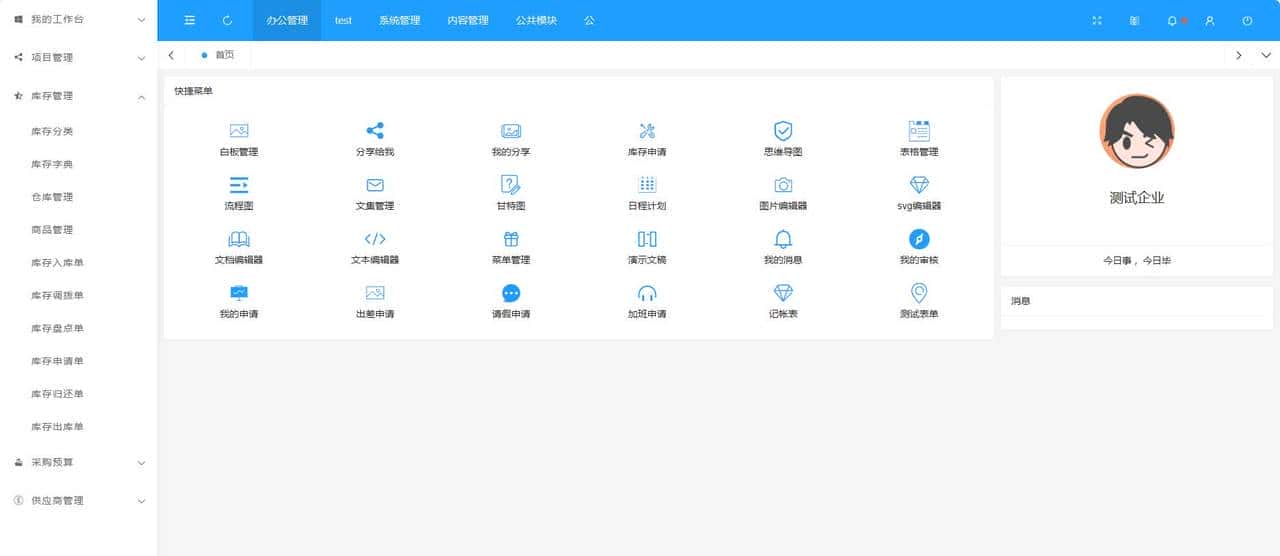Viewport: 1280px width, 556px height.
Task: Toggle fullscreen with the expand icon in header
Action: [1097, 20]
